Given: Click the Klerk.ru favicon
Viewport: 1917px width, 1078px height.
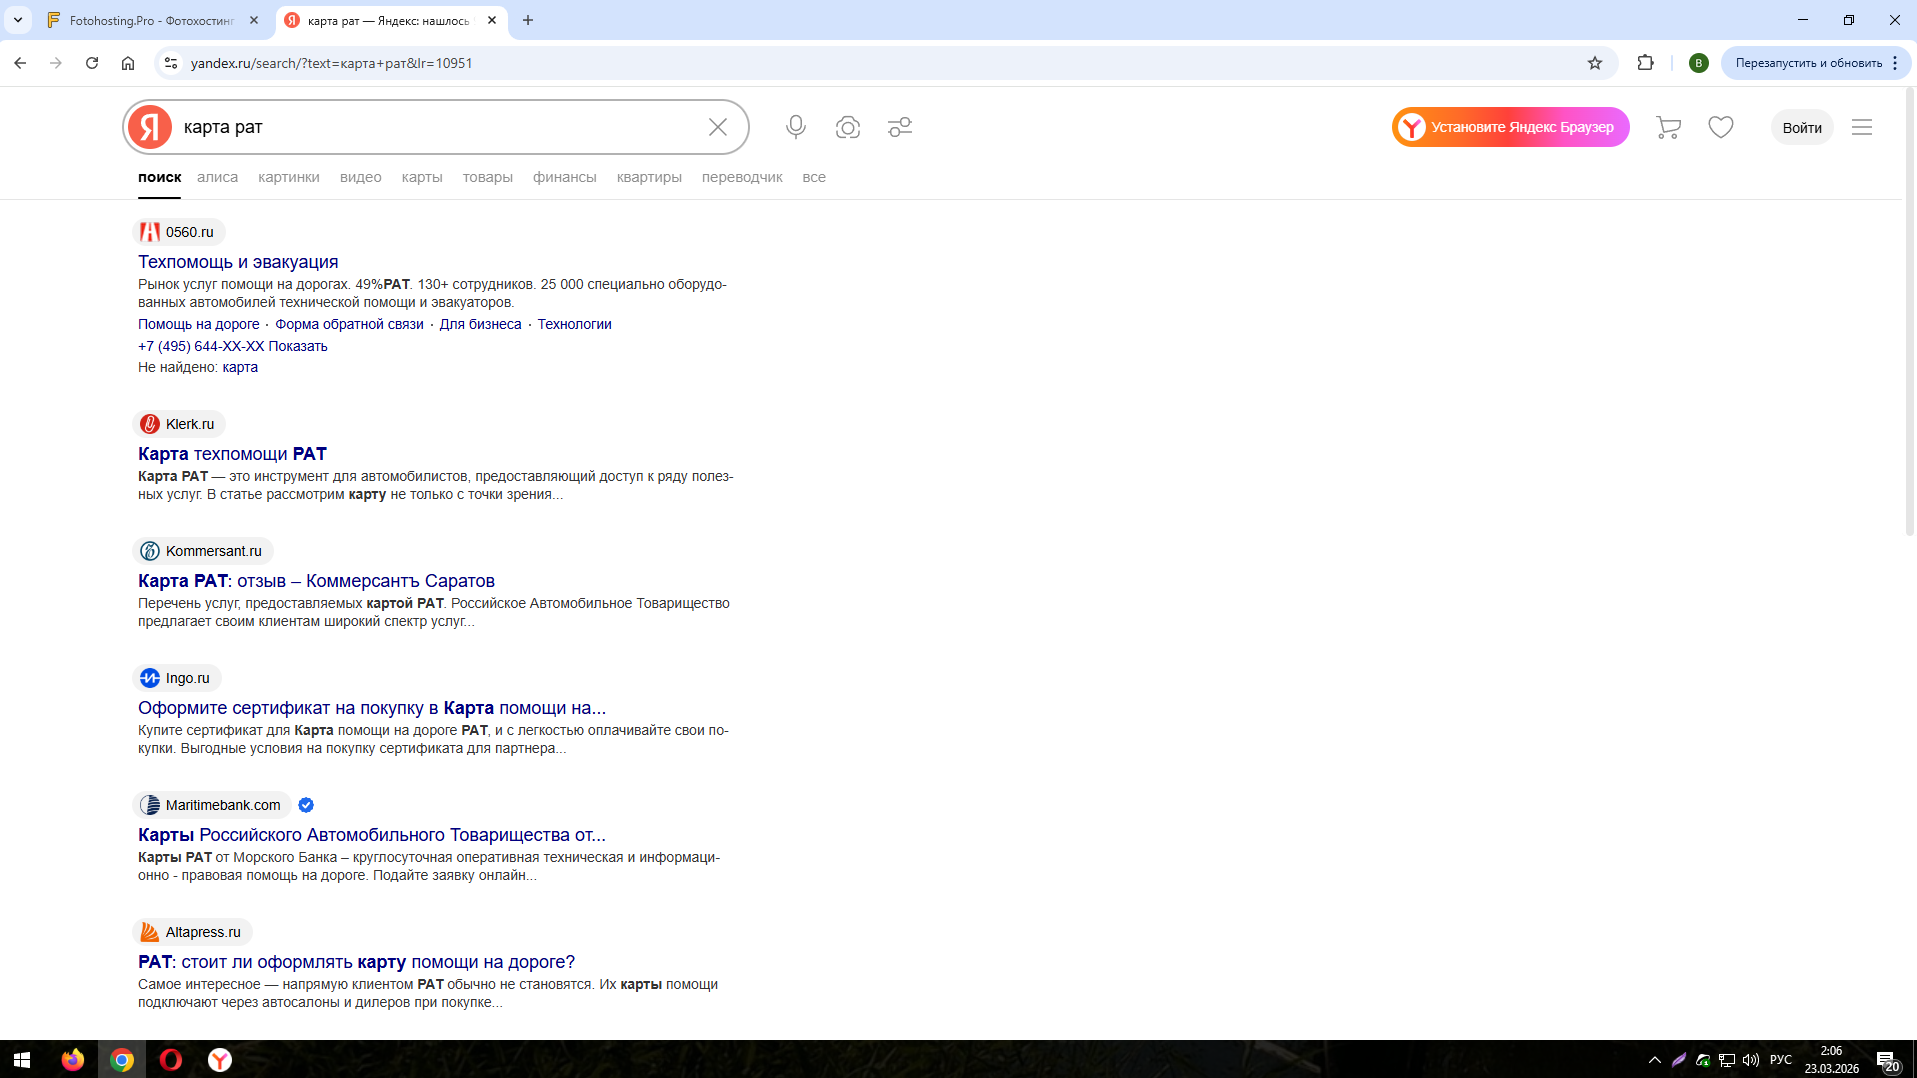Looking at the screenshot, I should 150,424.
